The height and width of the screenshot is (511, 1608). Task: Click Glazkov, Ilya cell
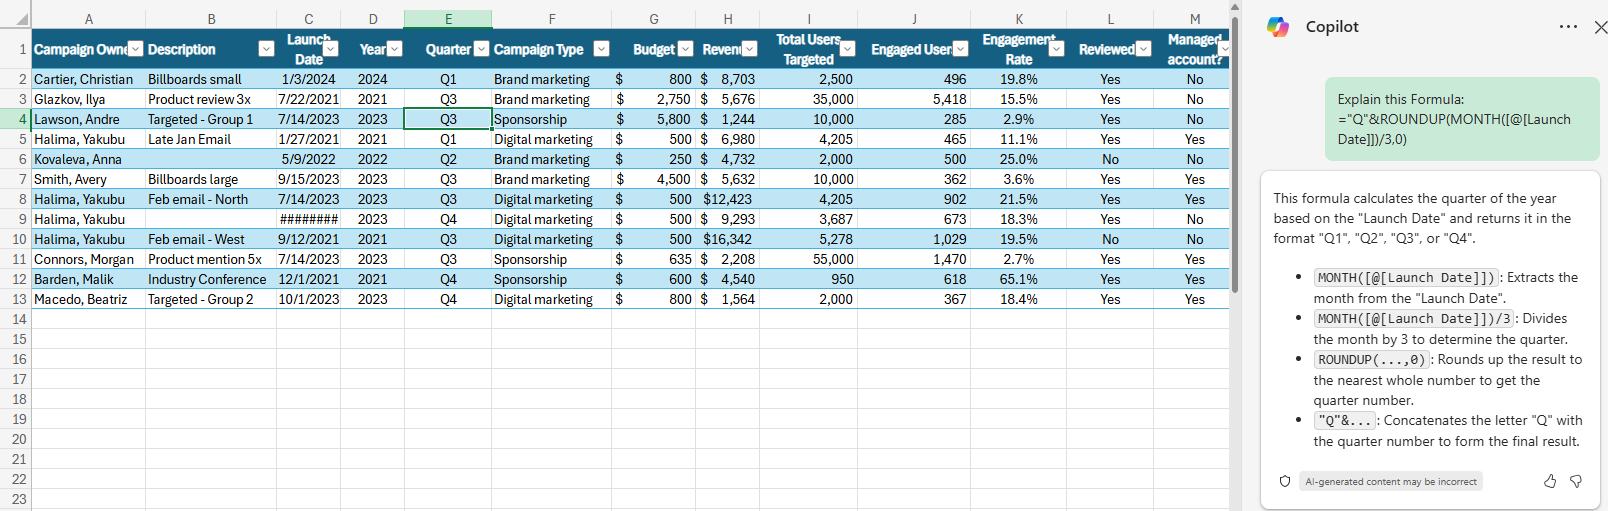89,99
